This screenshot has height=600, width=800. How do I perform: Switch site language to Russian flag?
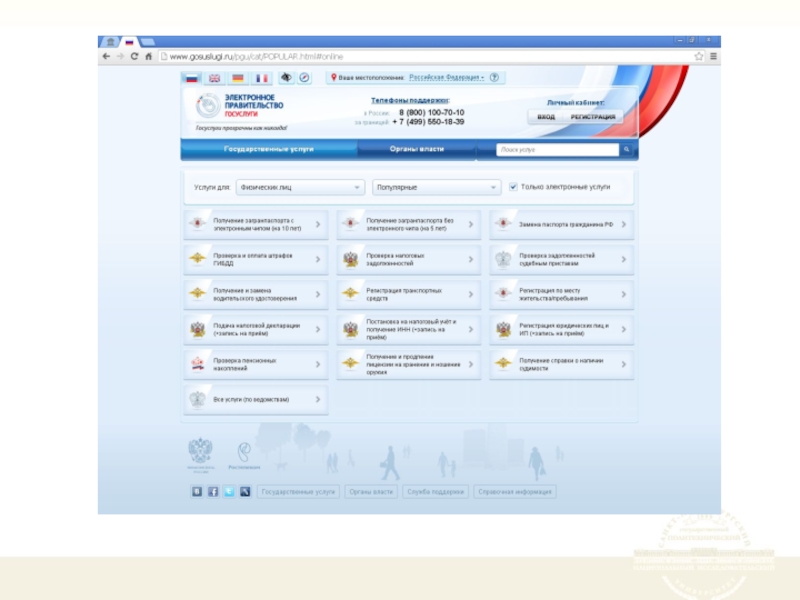(191, 78)
